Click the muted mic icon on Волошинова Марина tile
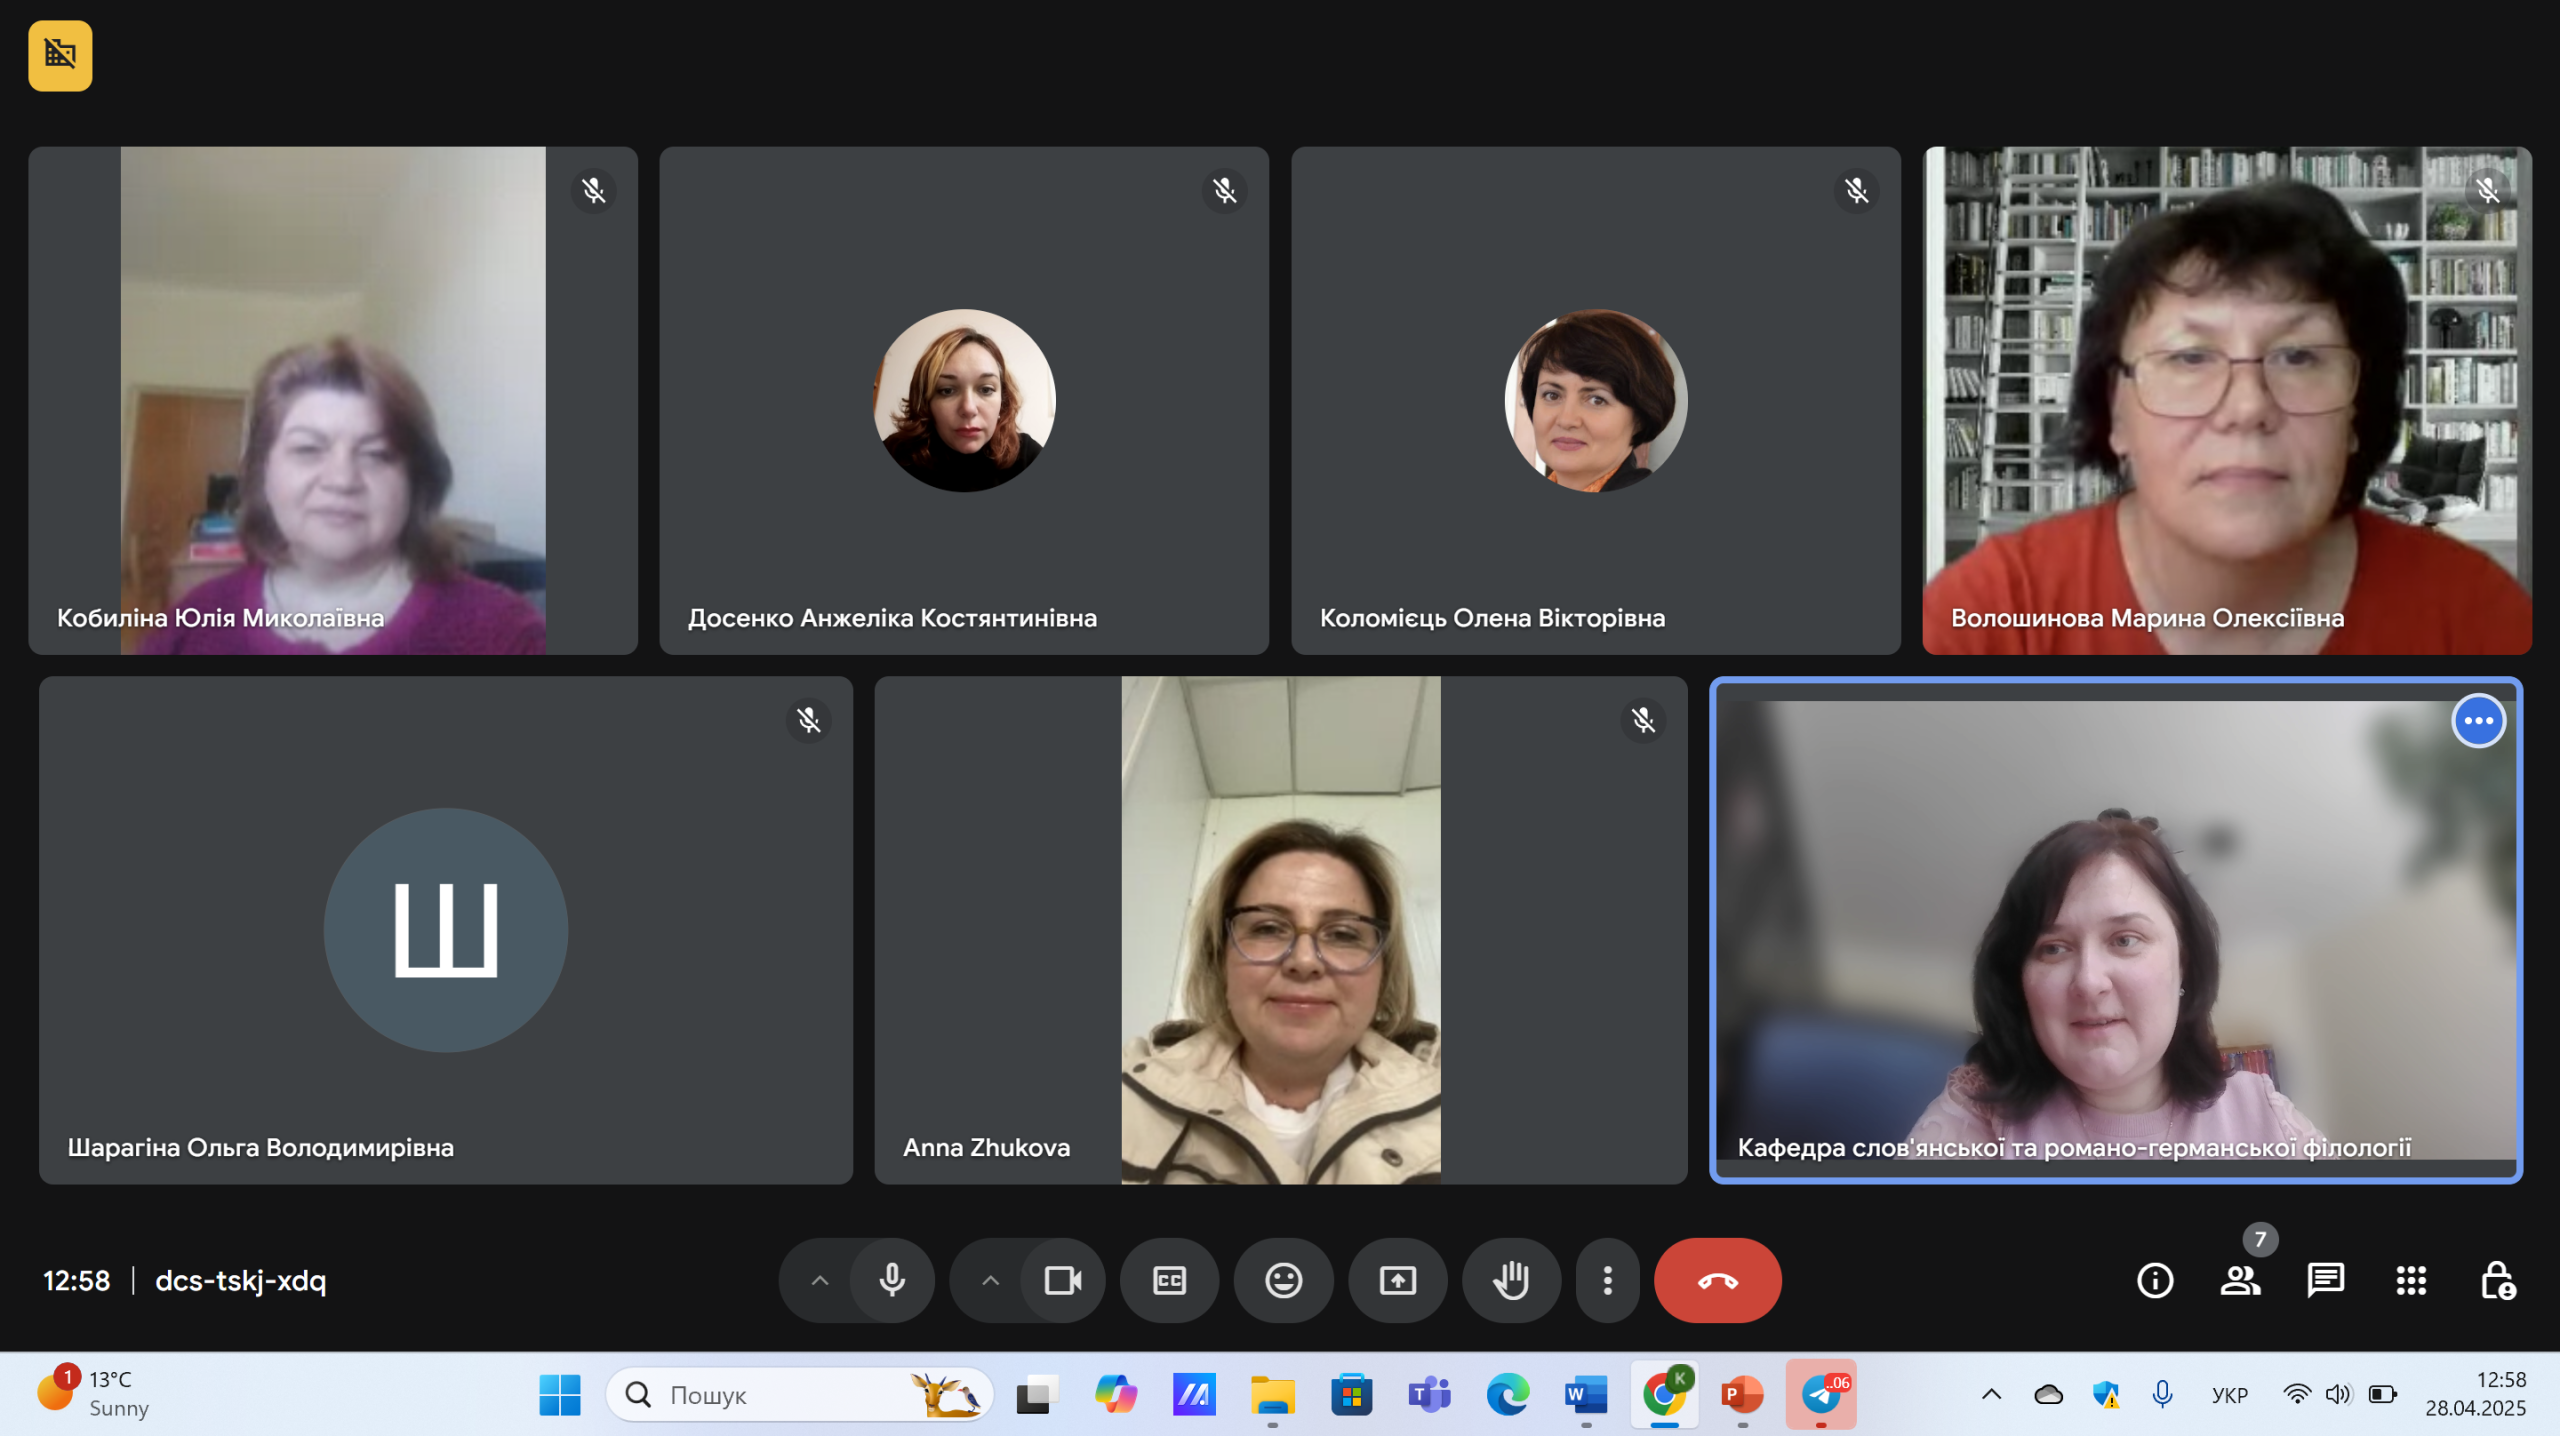The height and width of the screenshot is (1436, 2560). click(2488, 190)
